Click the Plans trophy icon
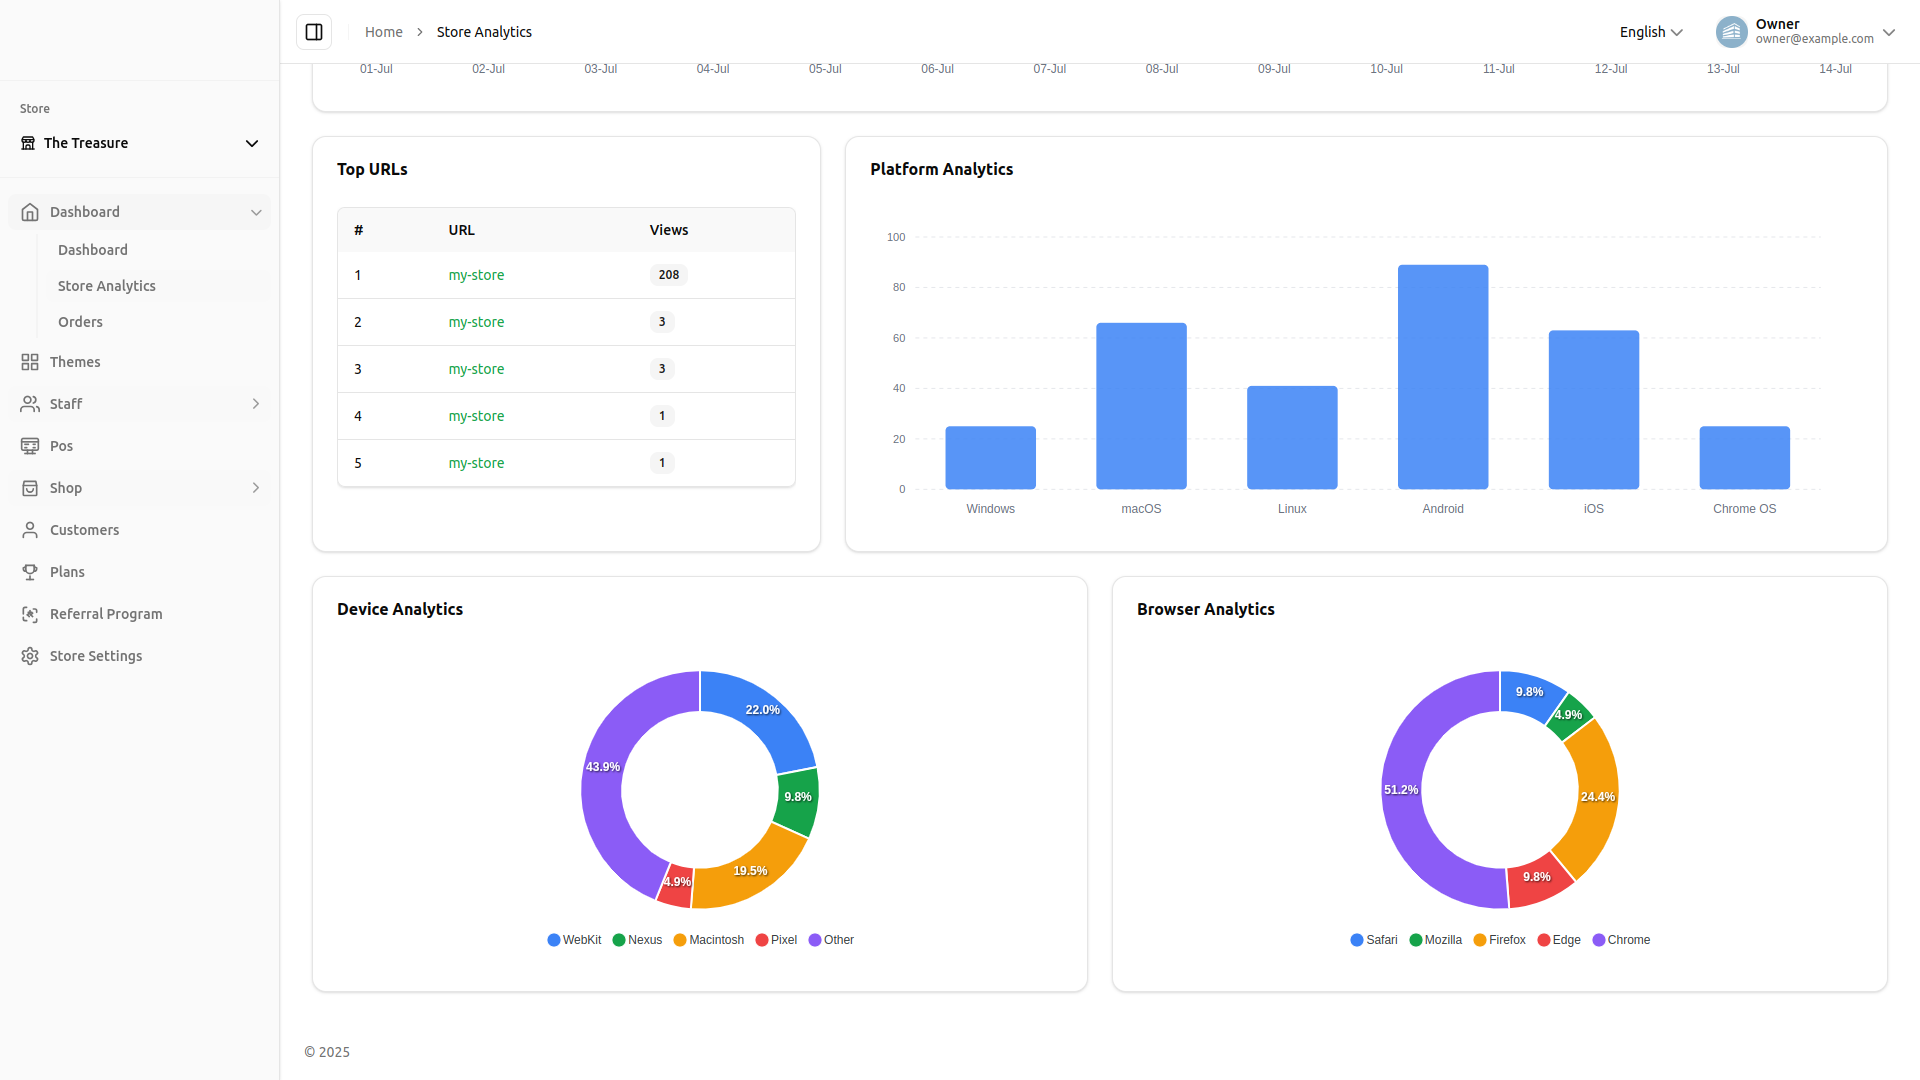Screen dimensions: 1920x1080 (30, 572)
